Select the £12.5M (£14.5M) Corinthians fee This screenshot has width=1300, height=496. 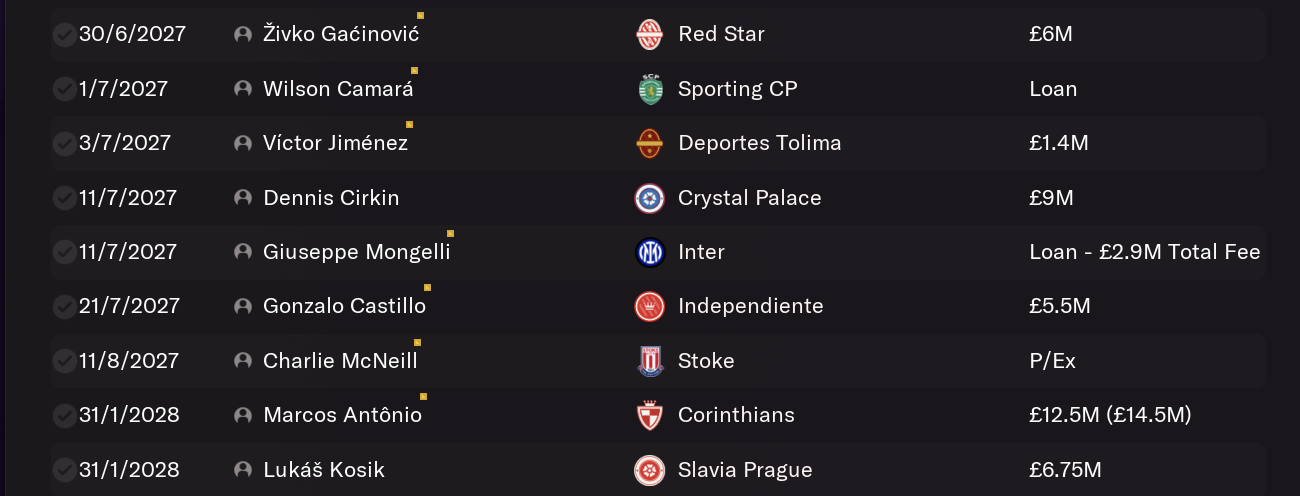coord(1110,415)
